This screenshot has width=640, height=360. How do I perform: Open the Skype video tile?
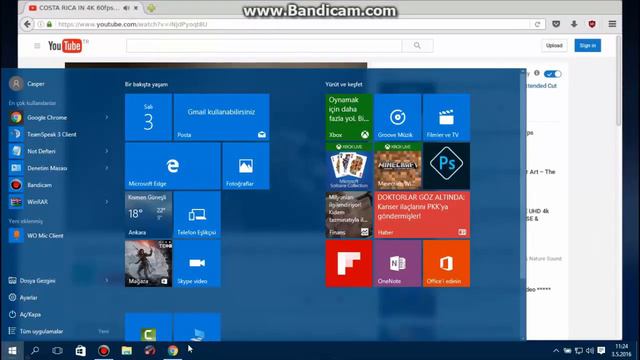coord(197,263)
